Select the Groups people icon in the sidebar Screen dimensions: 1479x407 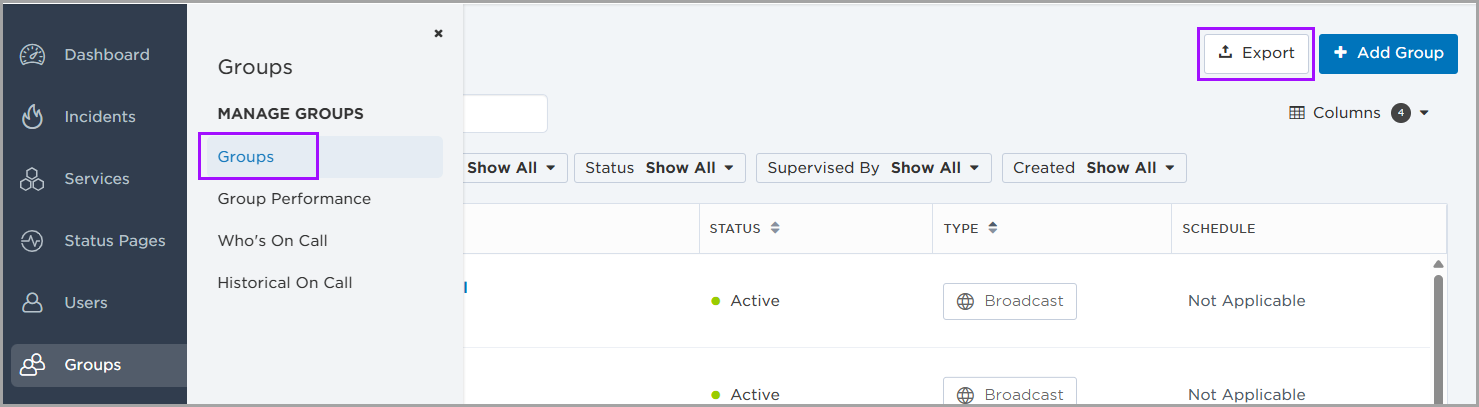click(x=33, y=365)
